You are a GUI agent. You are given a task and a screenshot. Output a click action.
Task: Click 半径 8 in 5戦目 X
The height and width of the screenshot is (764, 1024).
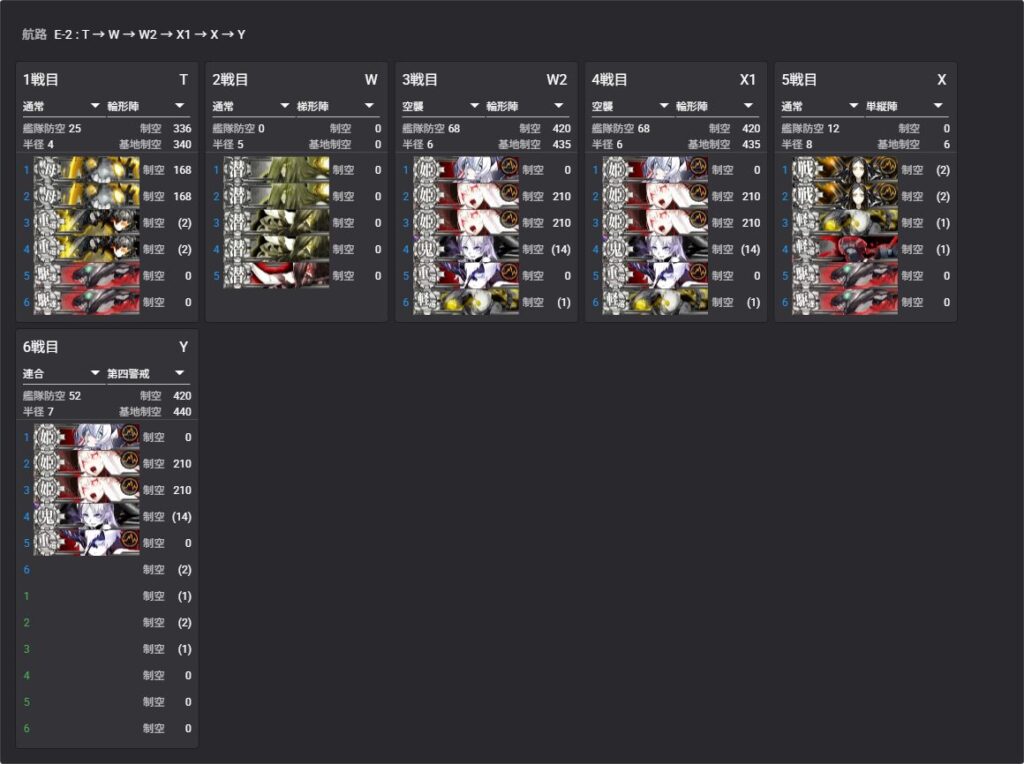click(797, 144)
